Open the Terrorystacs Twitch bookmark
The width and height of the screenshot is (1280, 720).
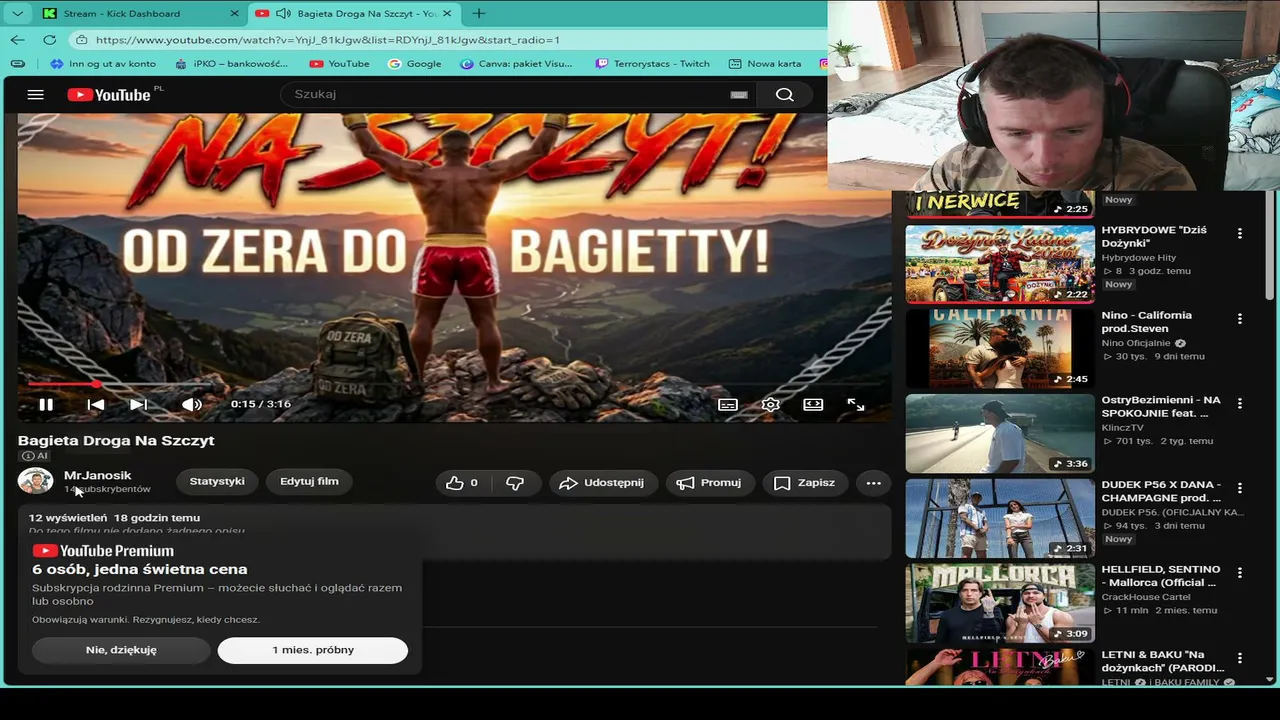pos(652,64)
